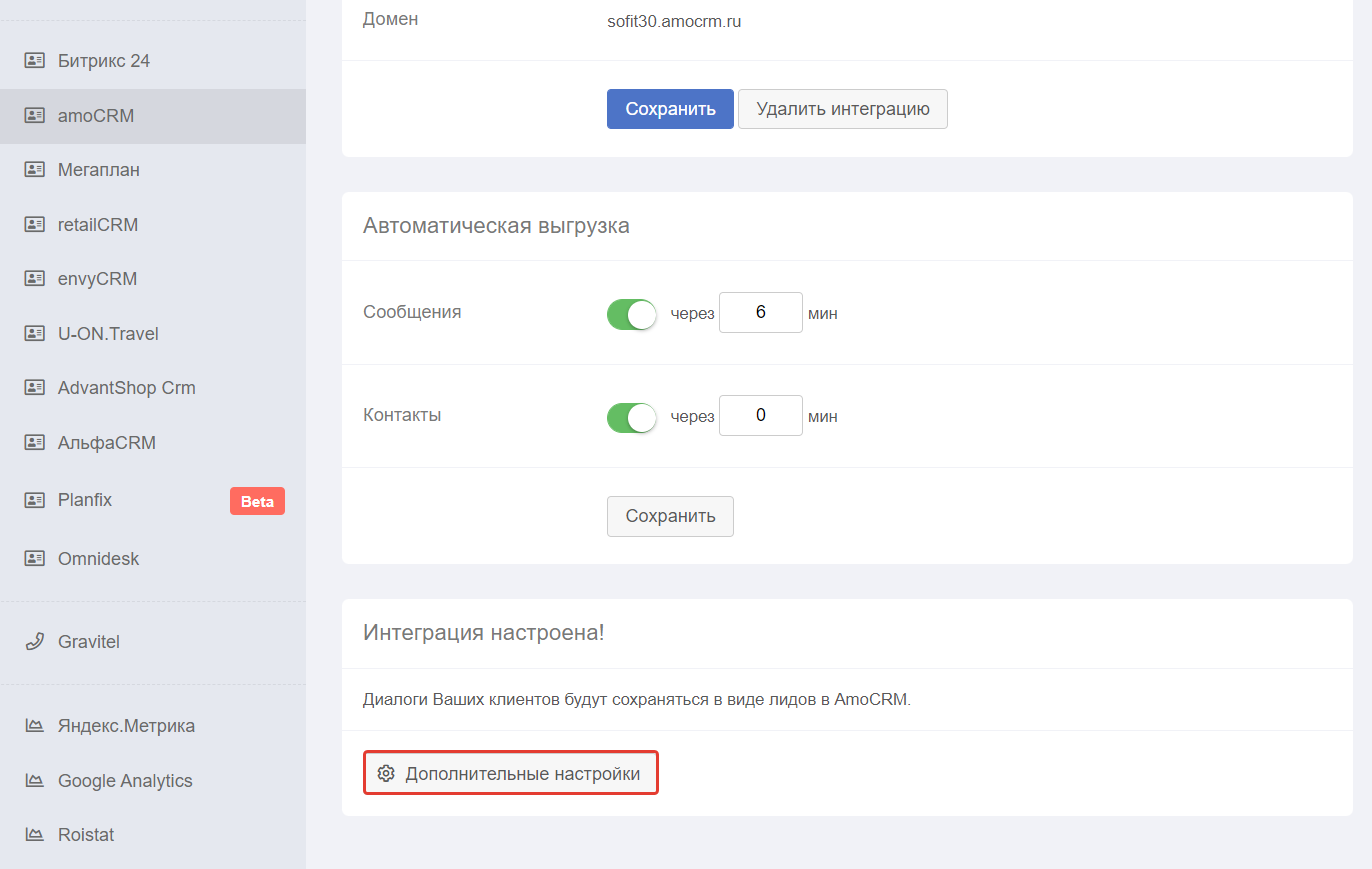The image size is (1372, 869).
Task: Open Дополнительные настройки
Action: click(x=510, y=774)
